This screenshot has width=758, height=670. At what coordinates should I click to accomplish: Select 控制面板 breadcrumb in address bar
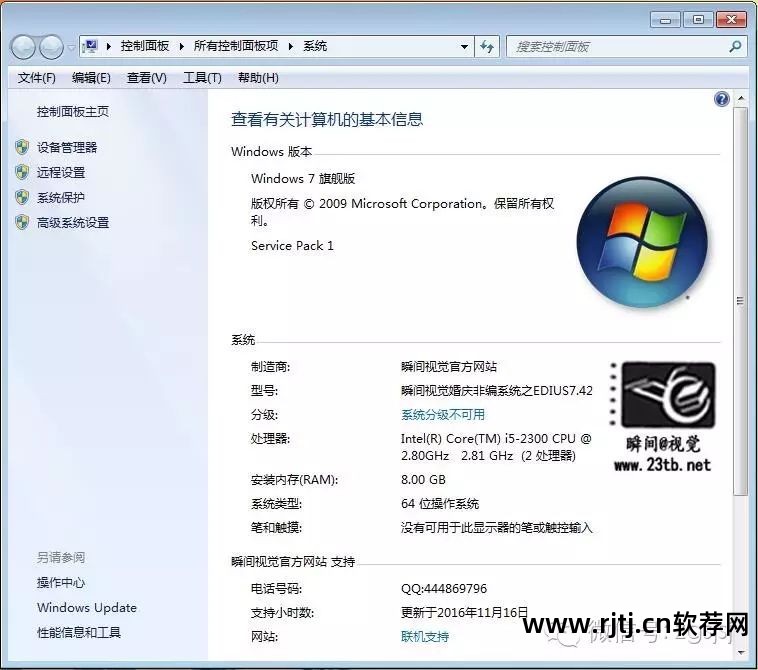click(x=145, y=46)
